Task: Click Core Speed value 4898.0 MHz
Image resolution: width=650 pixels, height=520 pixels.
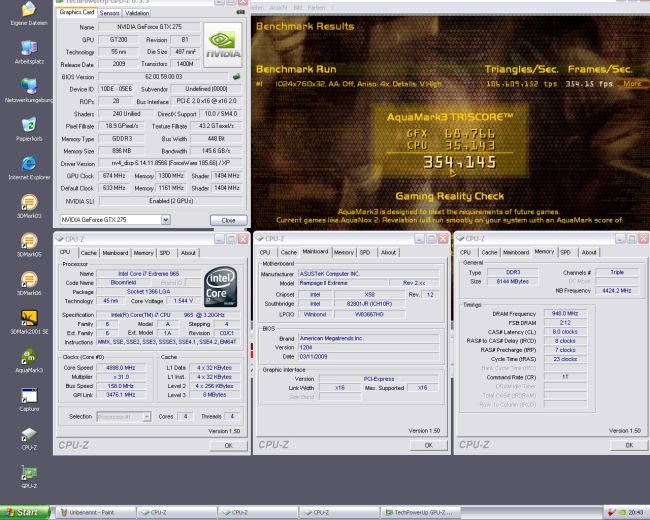Action: pos(121,367)
